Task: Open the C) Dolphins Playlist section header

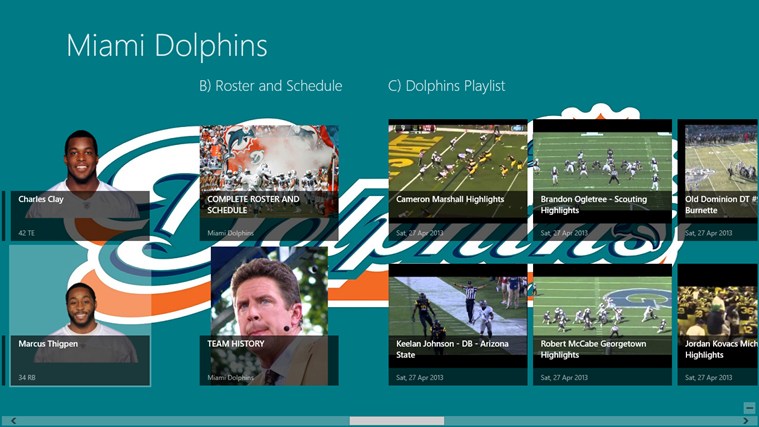Action: point(446,86)
